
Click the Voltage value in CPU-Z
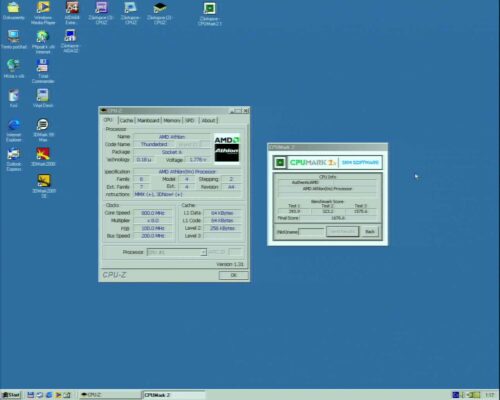pyautogui.click(x=198, y=160)
